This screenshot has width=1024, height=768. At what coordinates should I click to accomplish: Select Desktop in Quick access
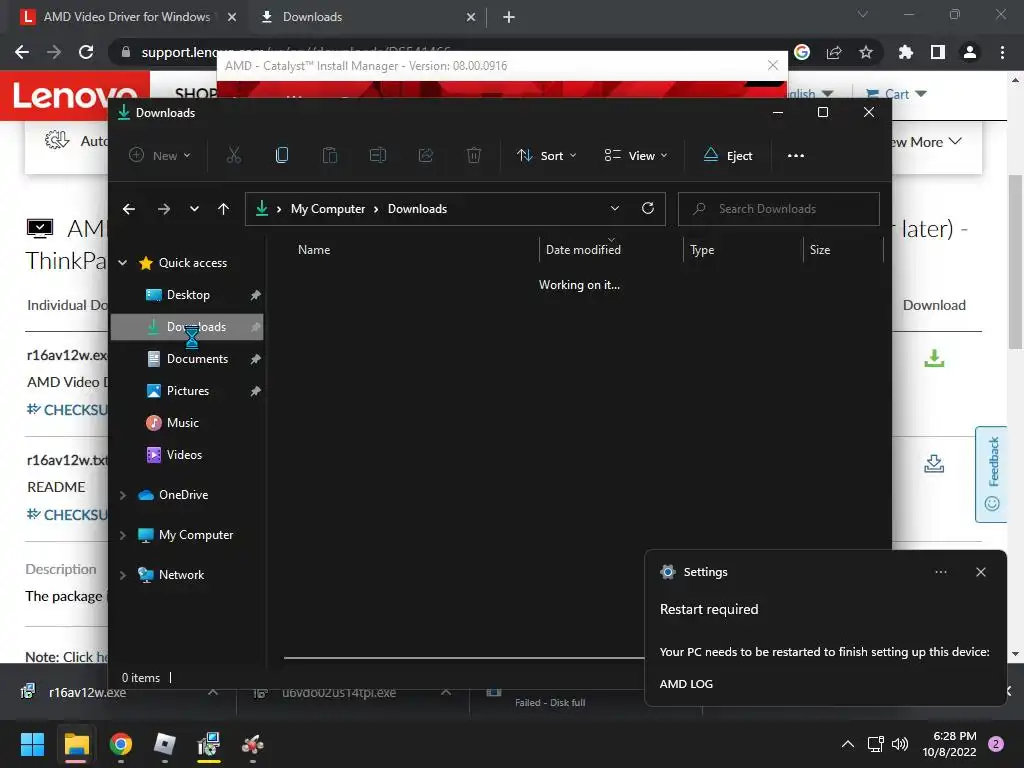(x=187, y=295)
